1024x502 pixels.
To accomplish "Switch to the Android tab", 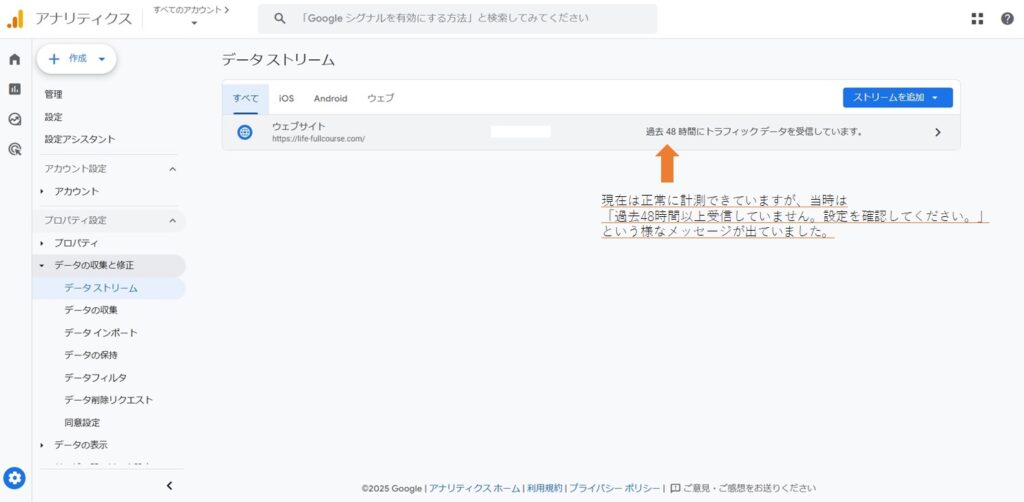I will [x=330, y=98].
